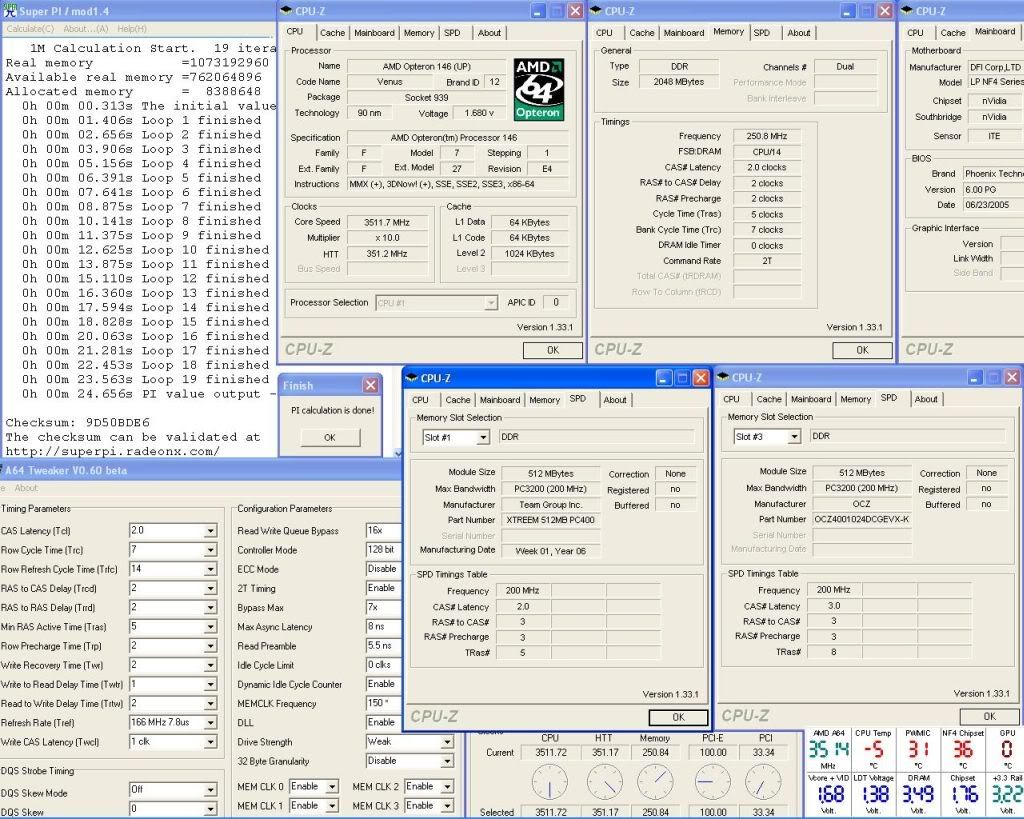Screen dimensions: 1024x819
Task: Click the Super PI title bar icon
Action: (x=10, y=10)
